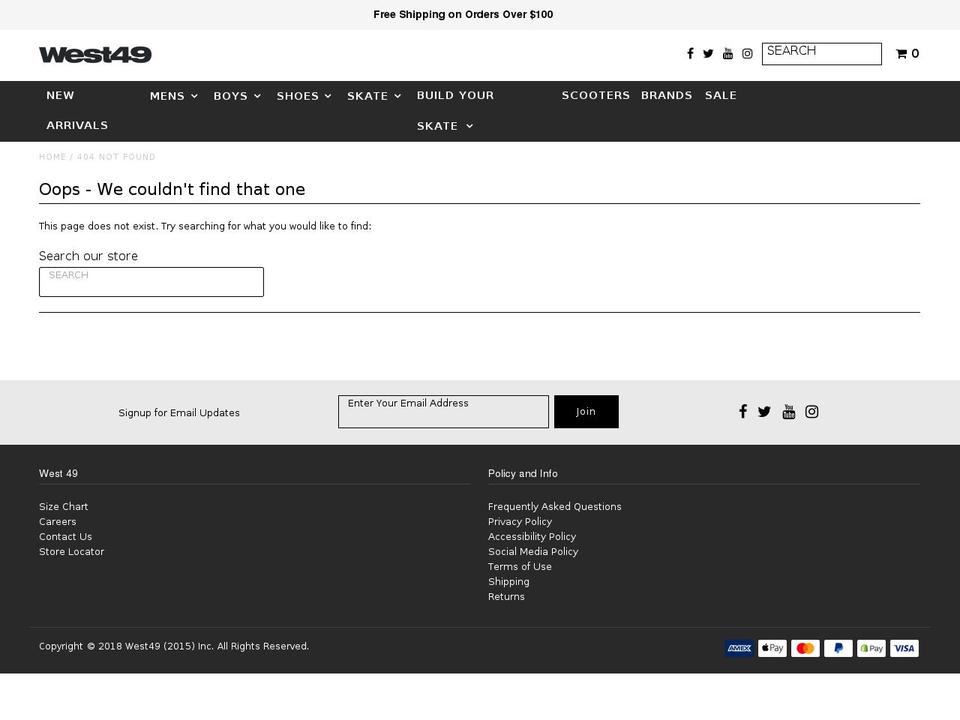Screen dimensions: 960x720
Task: Click the Visa payment icon
Action: (x=904, y=648)
